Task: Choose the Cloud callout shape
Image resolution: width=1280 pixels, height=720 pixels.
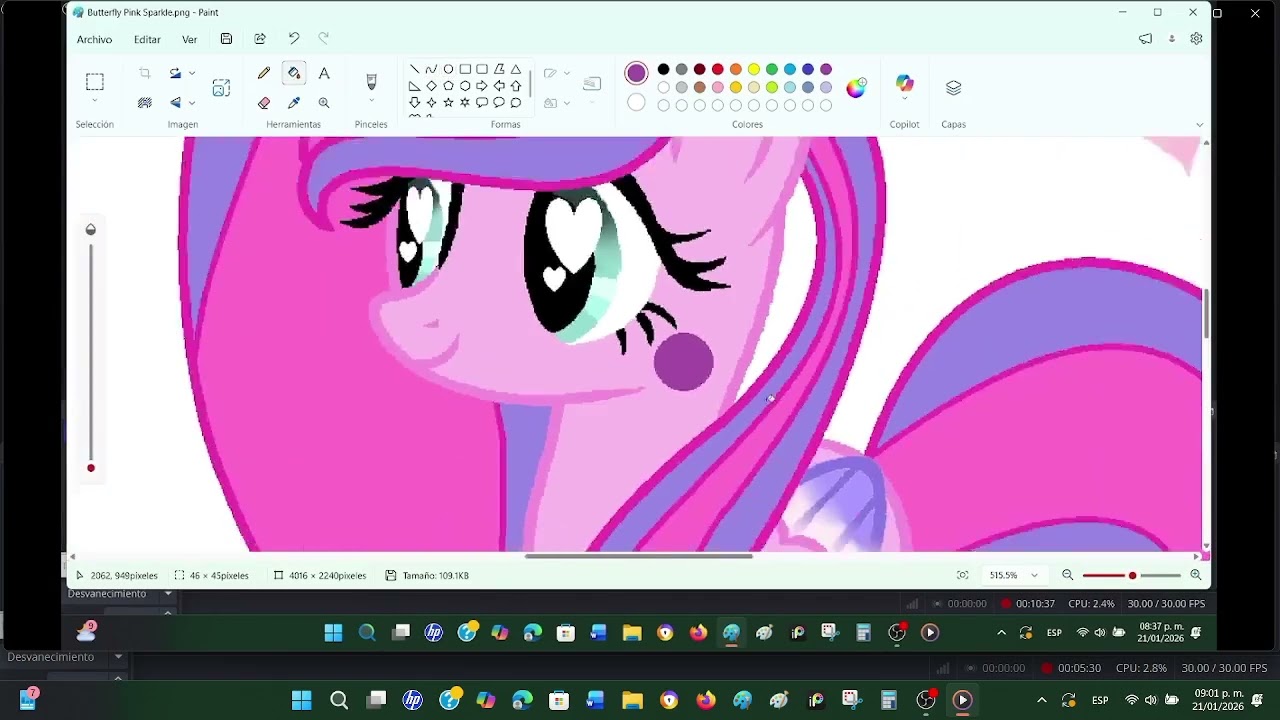Action: (516, 103)
